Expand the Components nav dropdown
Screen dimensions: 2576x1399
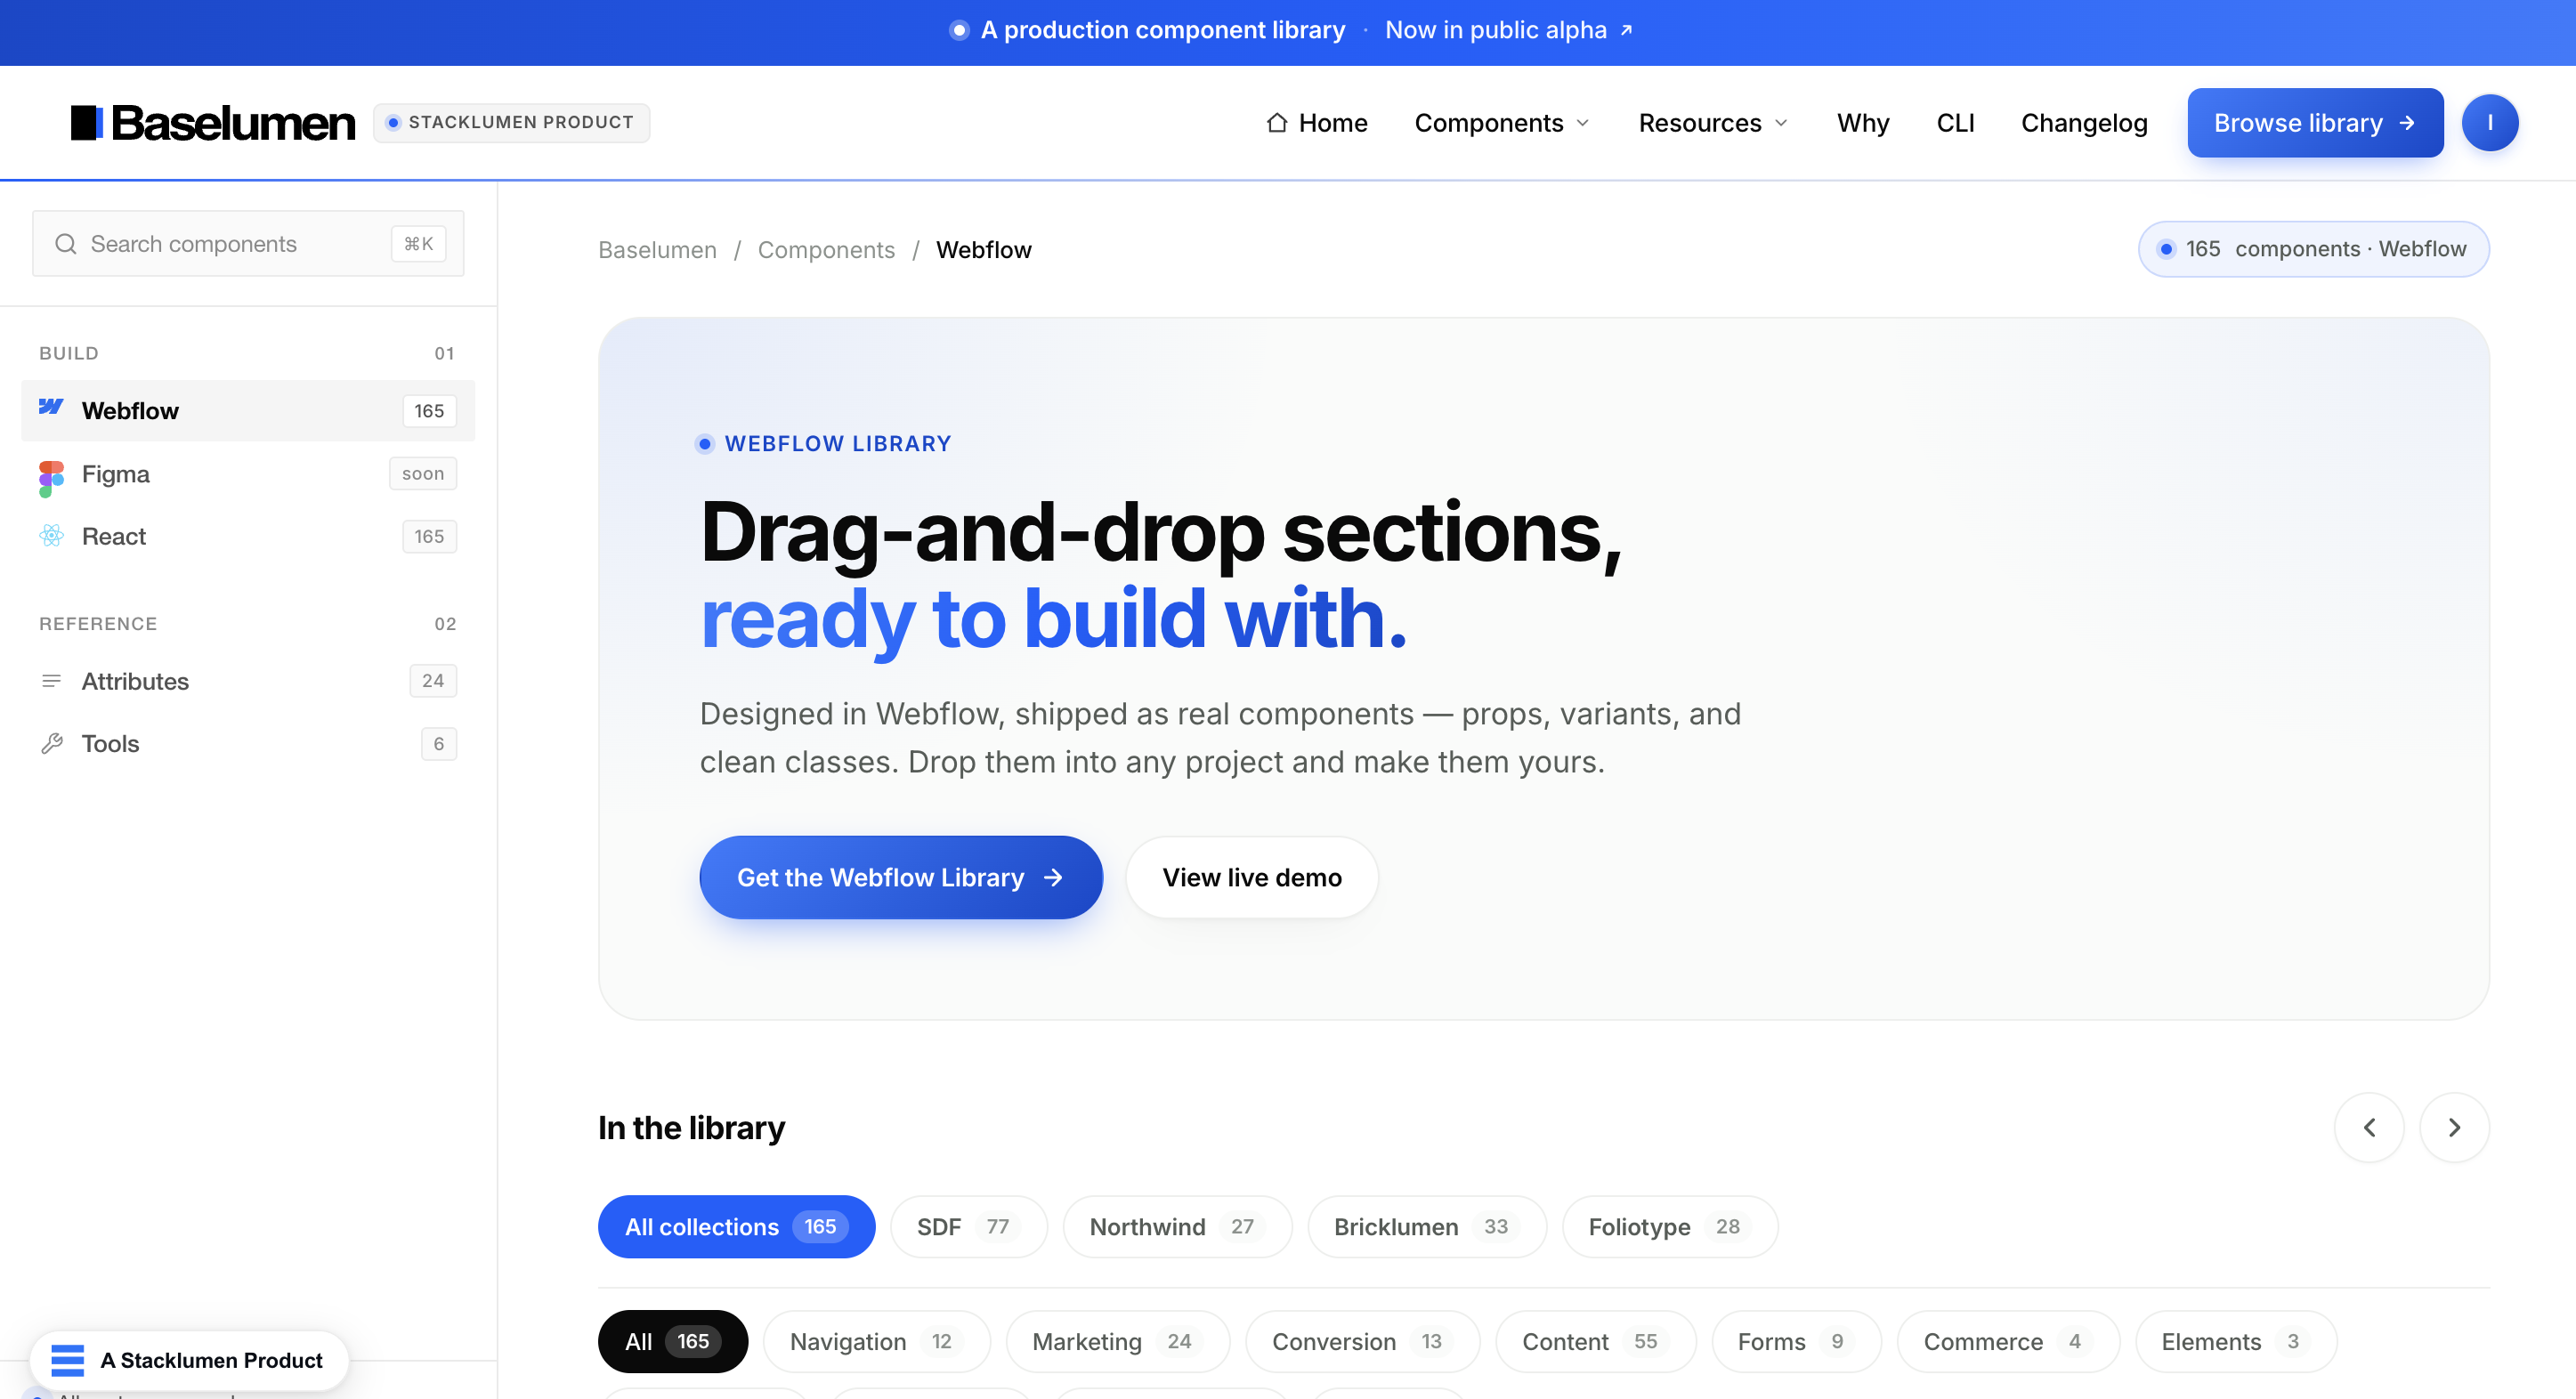pyautogui.click(x=1502, y=123)
